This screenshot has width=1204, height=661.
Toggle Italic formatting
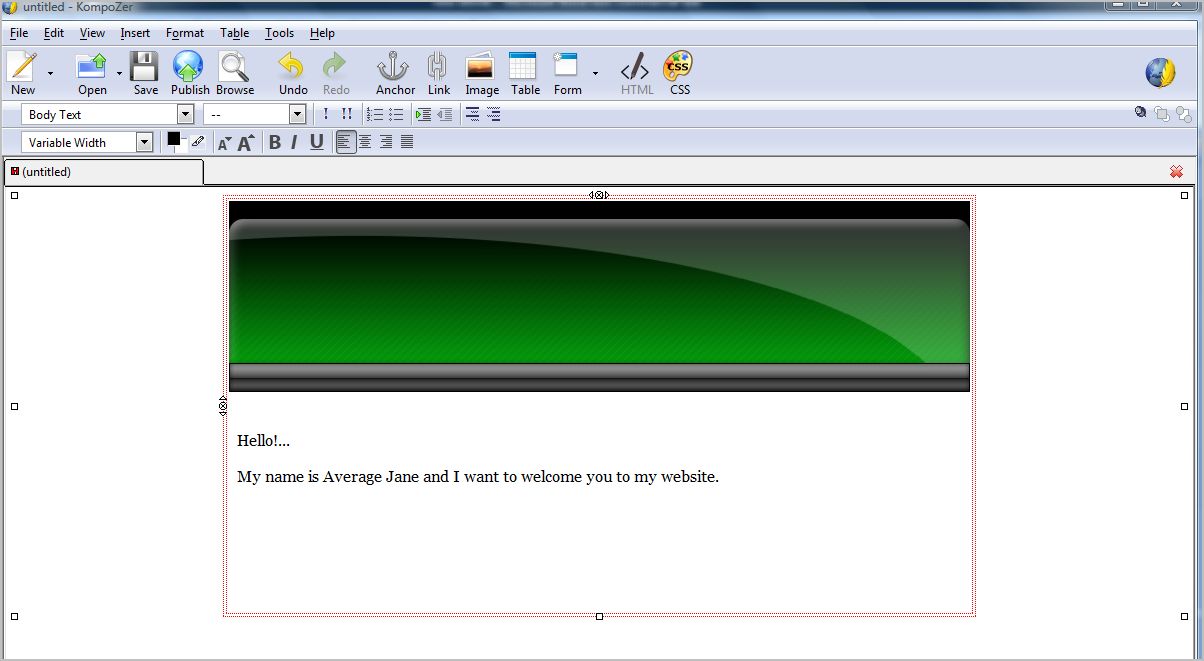click(294, 142)
